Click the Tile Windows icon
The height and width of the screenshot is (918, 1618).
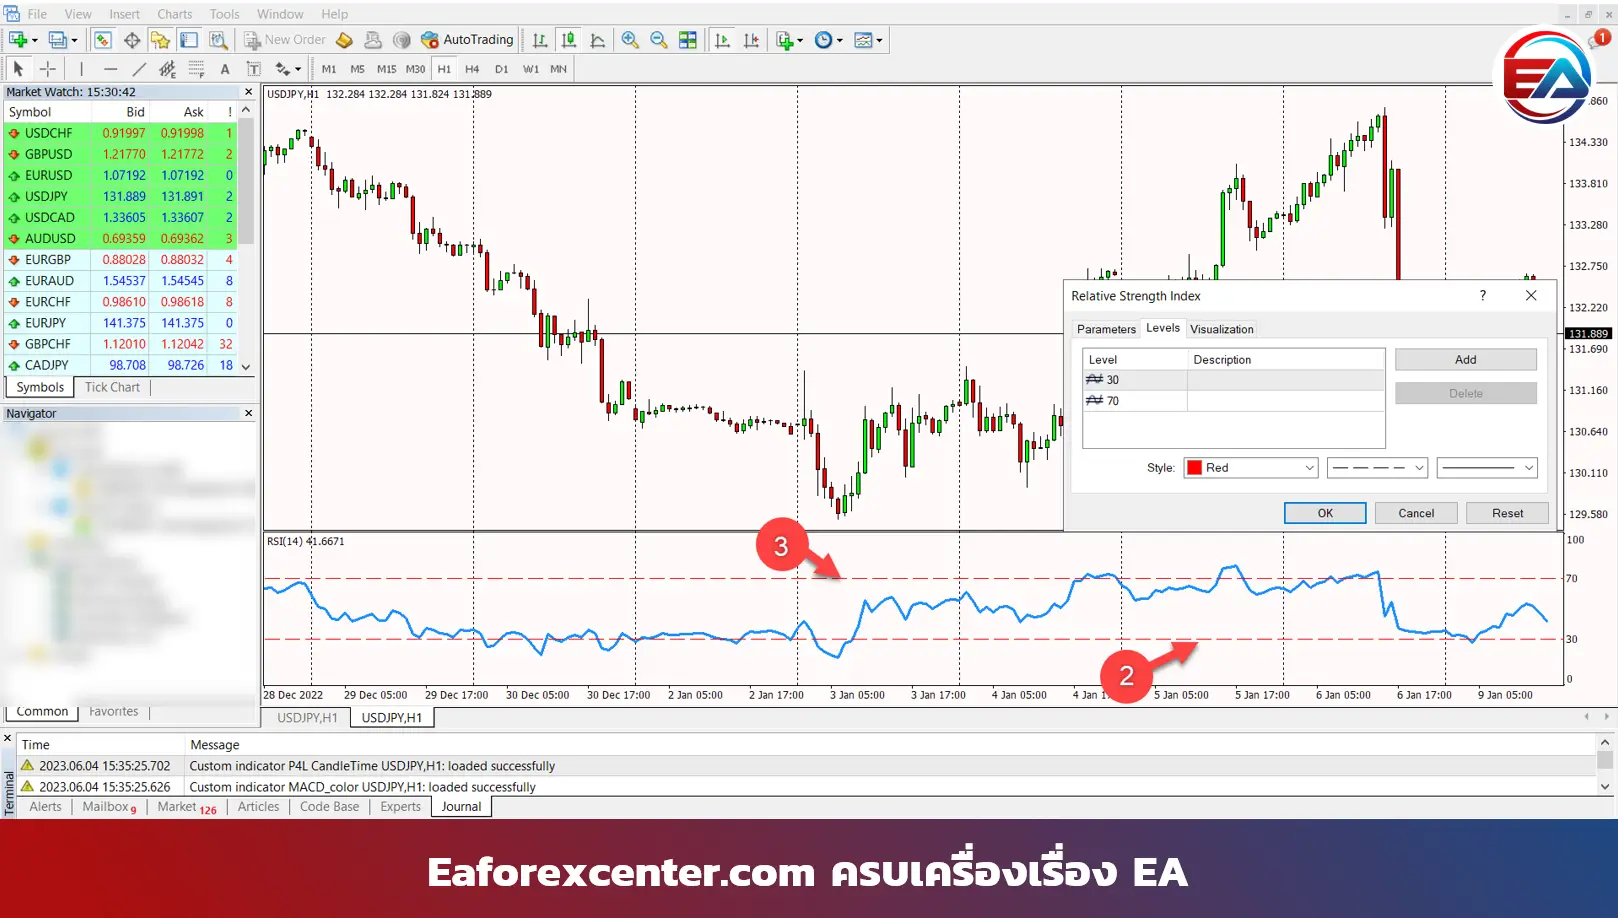tap(688, 40)
